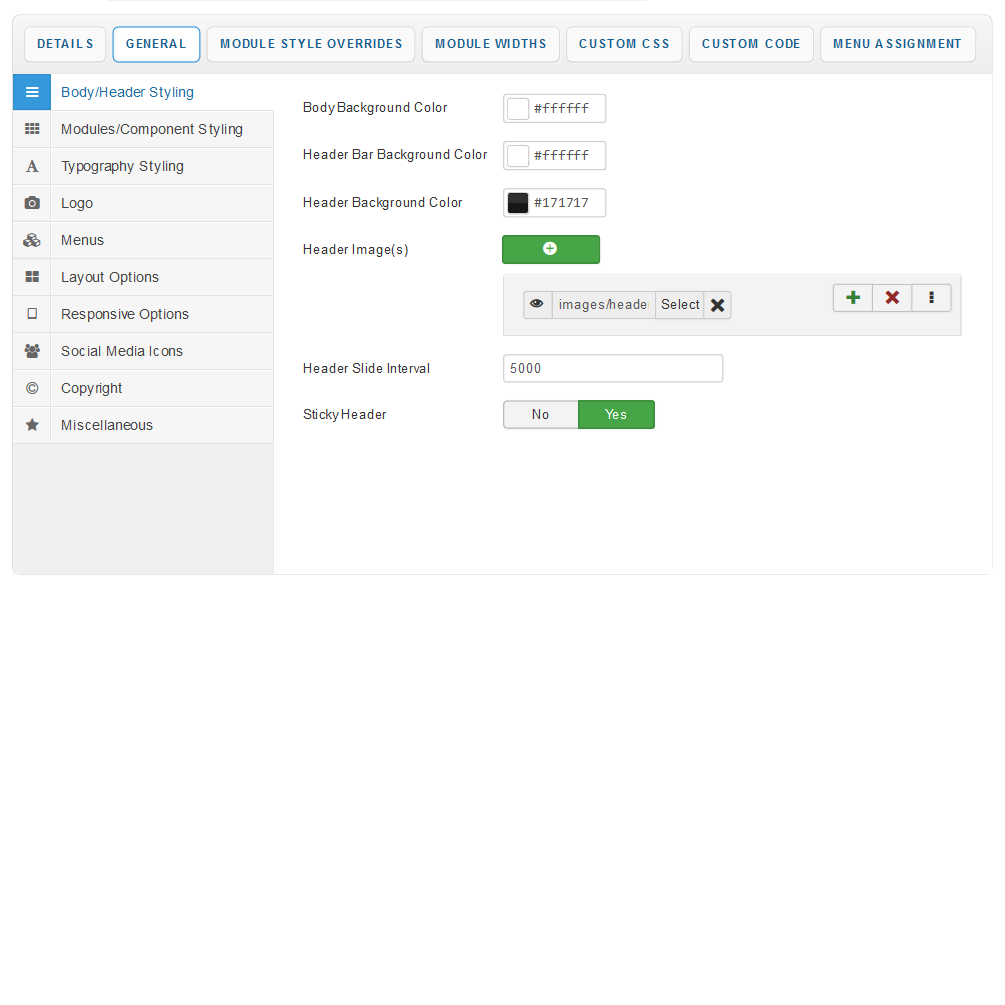This screenshot has height=1005, width=1005.
Task: Click the red X remove row icon
Action: (x=892, y=298)
